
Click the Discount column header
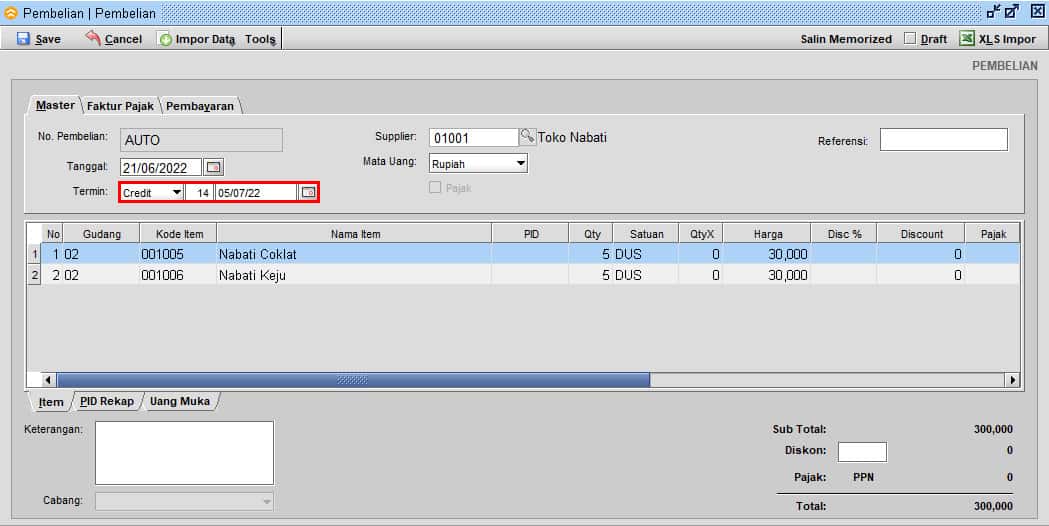point(921,234)
